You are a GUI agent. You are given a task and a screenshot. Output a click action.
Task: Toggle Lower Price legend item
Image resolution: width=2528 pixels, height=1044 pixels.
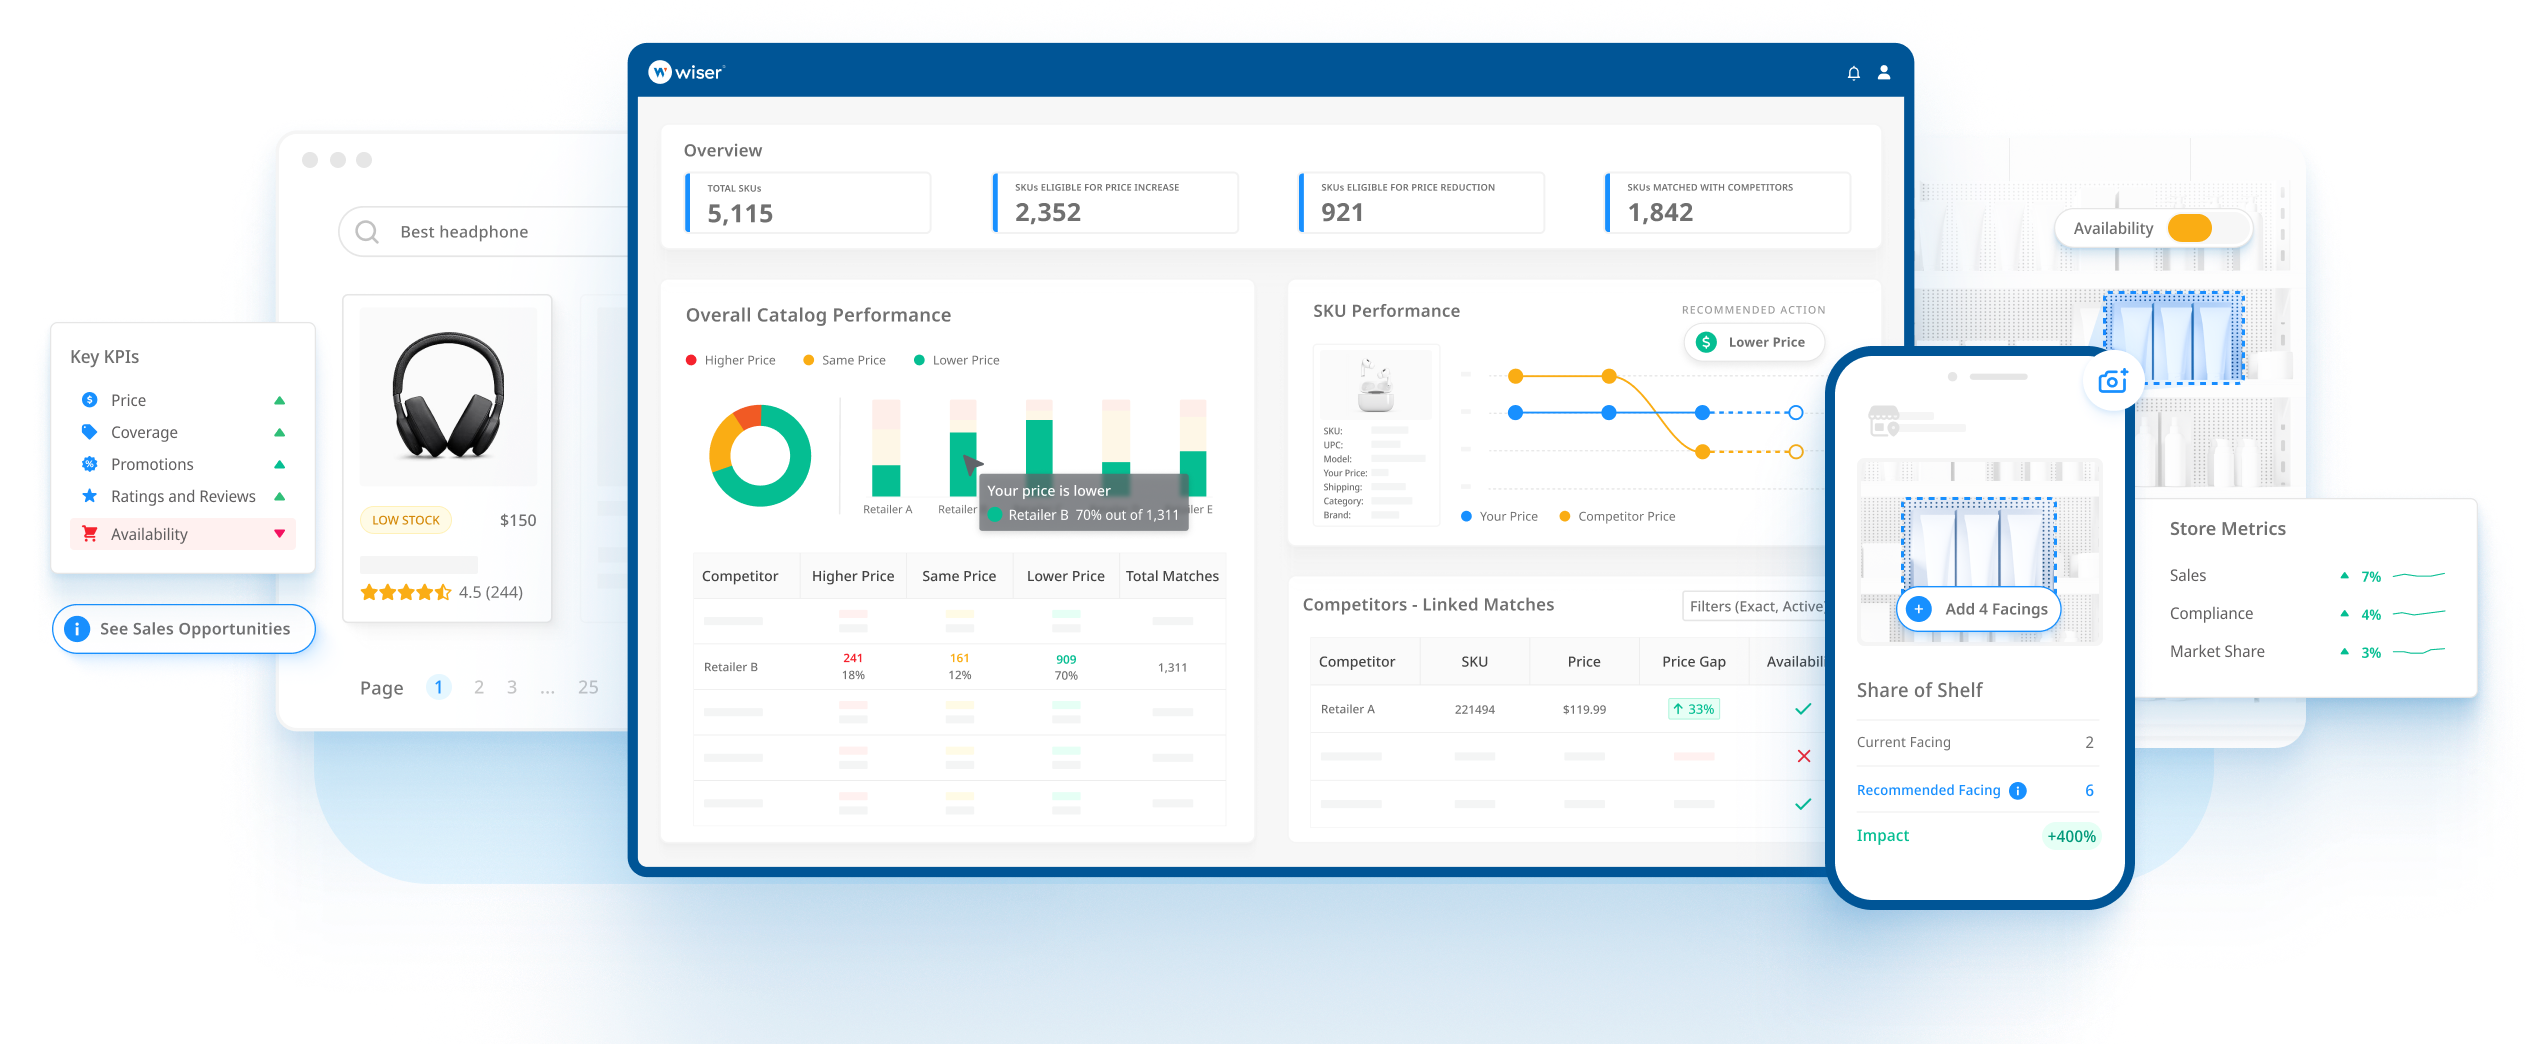point(956,360)
